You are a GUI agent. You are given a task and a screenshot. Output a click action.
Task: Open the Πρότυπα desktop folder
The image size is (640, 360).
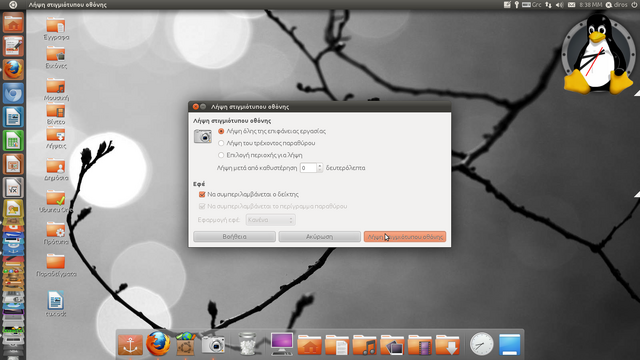point(56,233)
